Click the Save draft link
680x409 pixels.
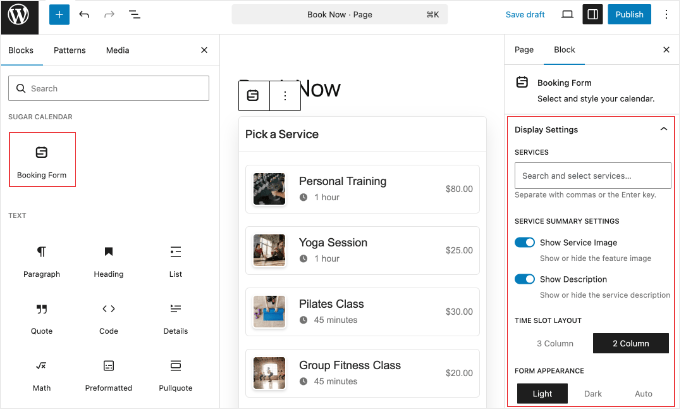[525, 15]
